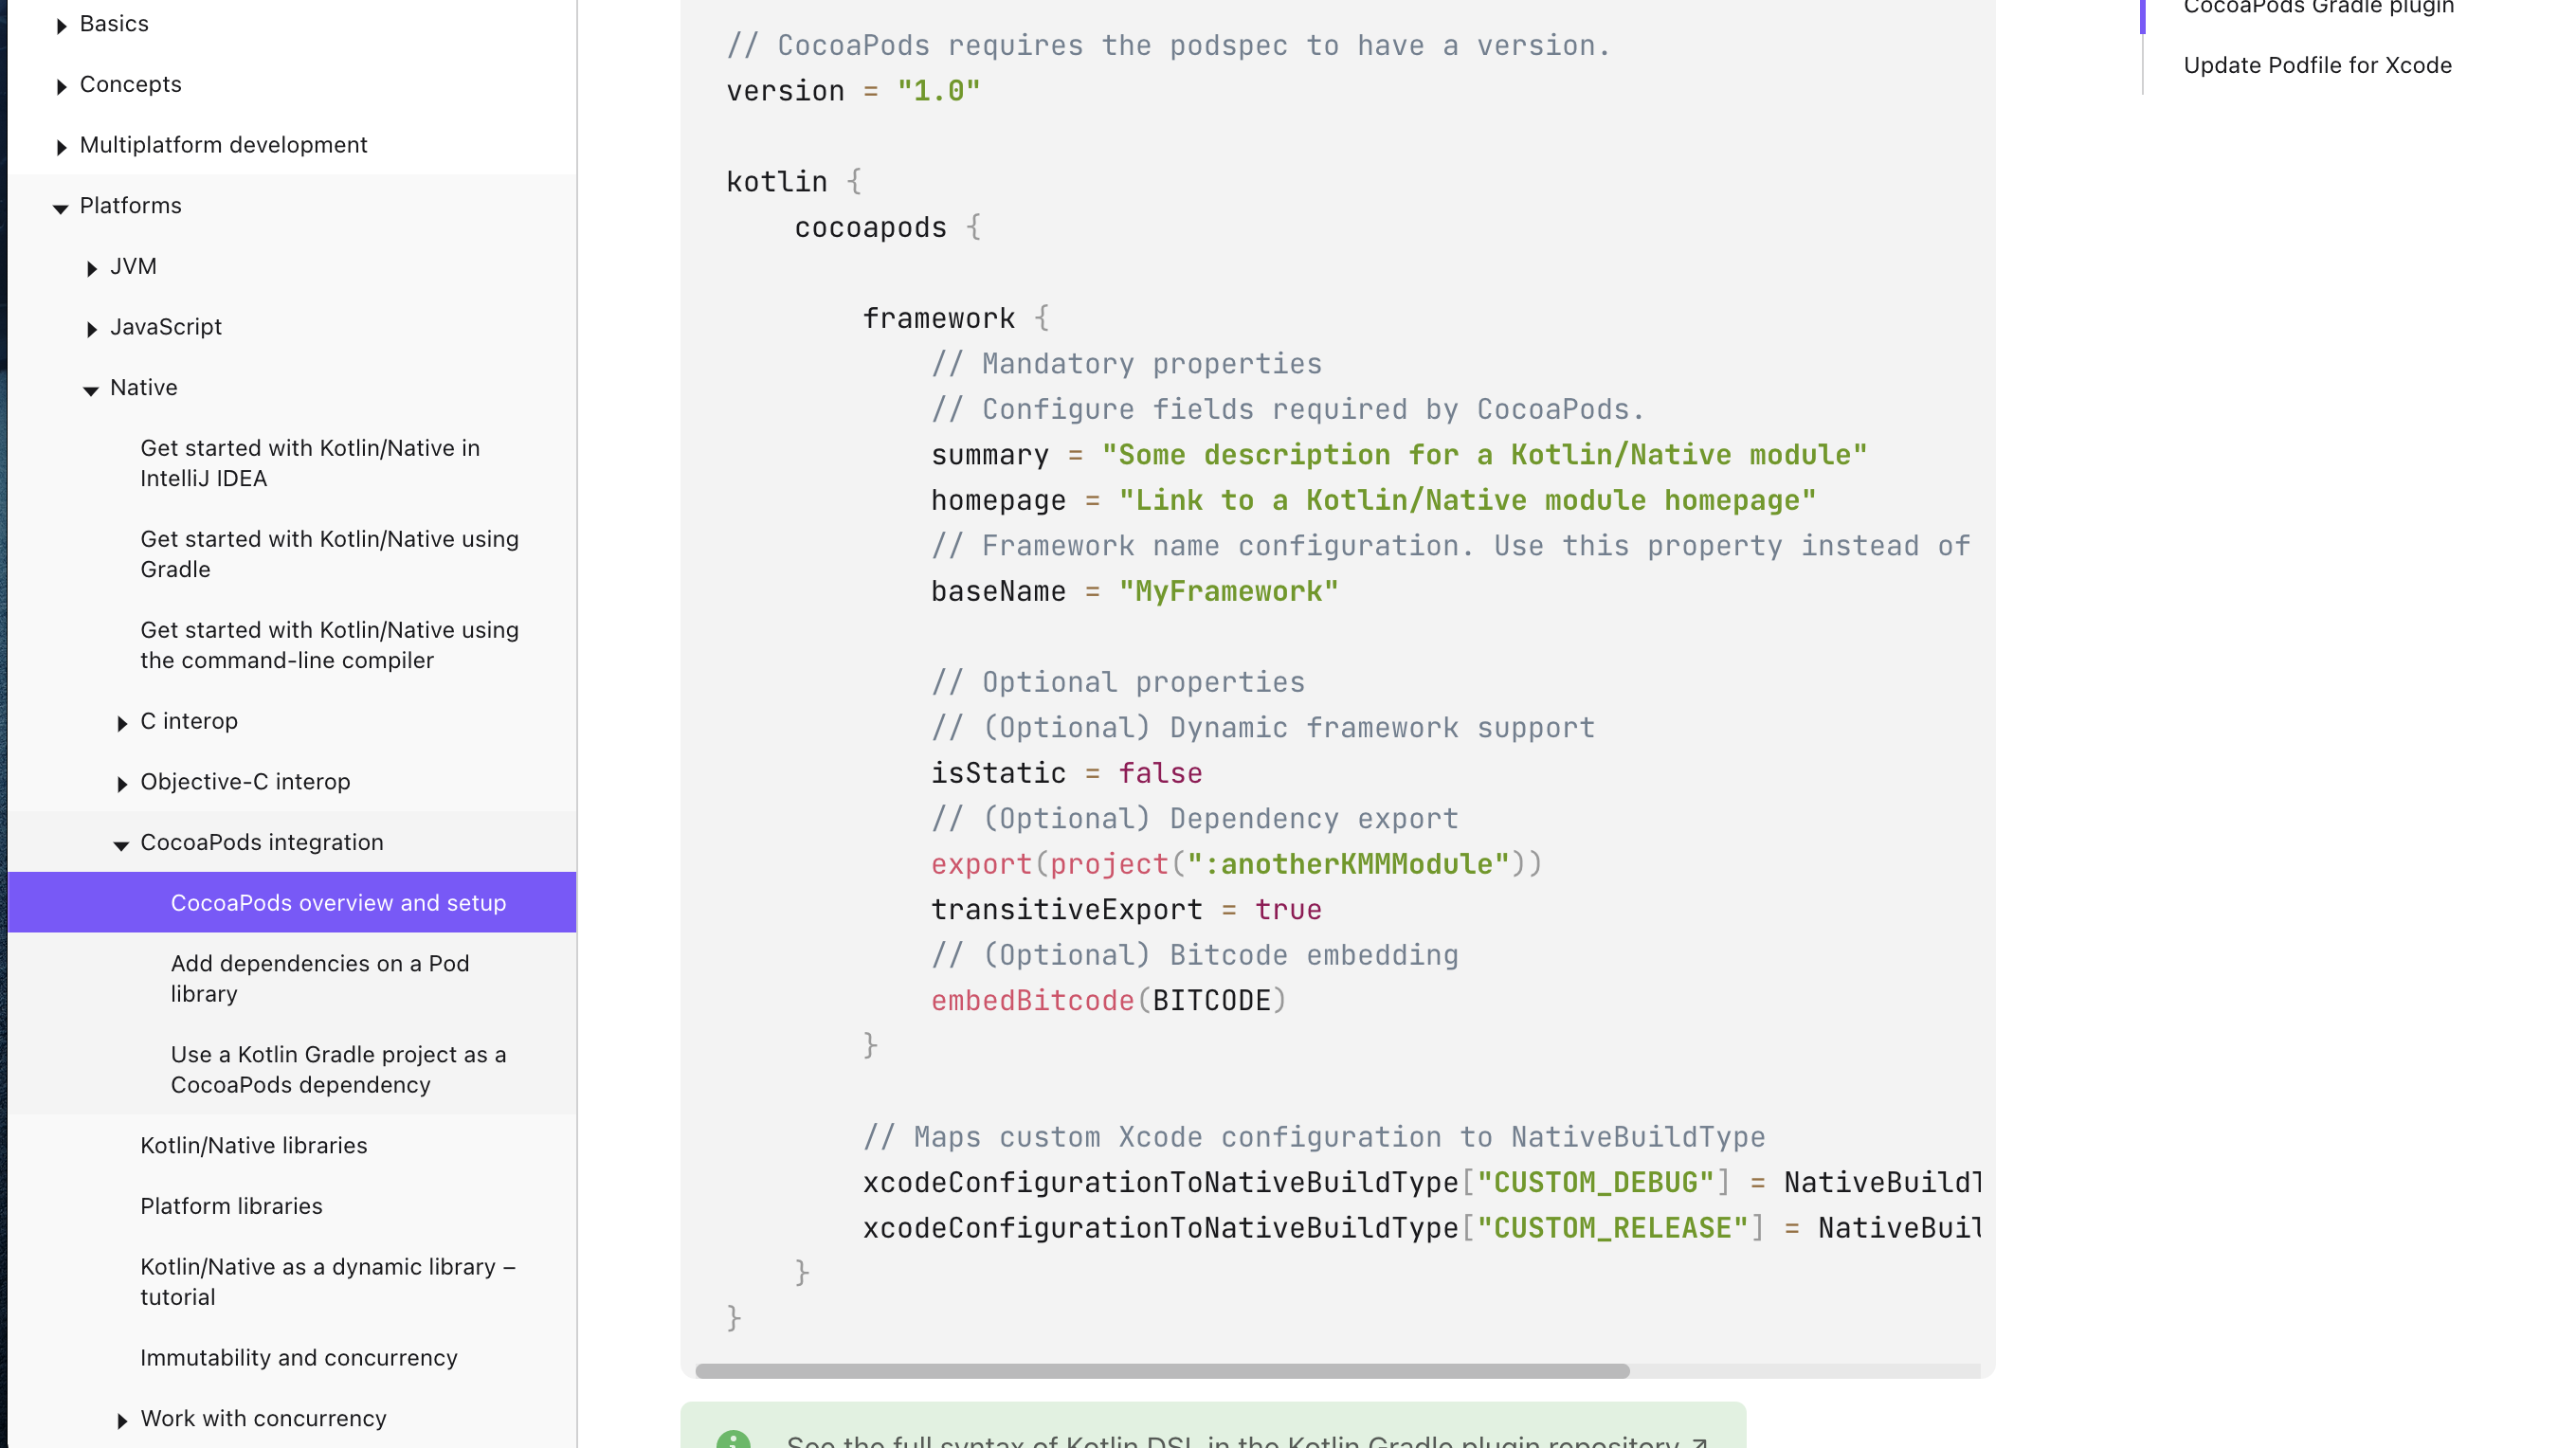Image resolution: width=2576 pixels, height=1448 pixels.
Task: Open Add dependencies on a Pod library
Action: [320, 978]
